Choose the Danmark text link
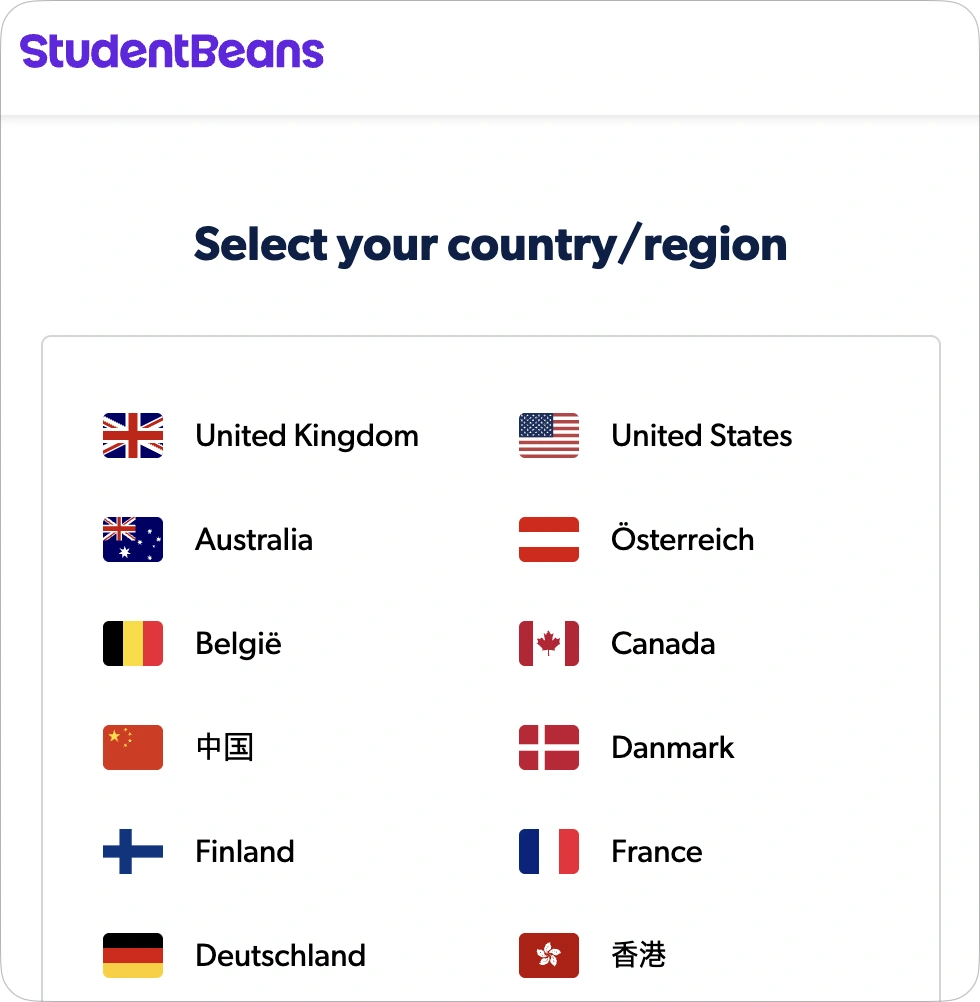This screenshot has height=1002, width=980. tap(672, 748)
